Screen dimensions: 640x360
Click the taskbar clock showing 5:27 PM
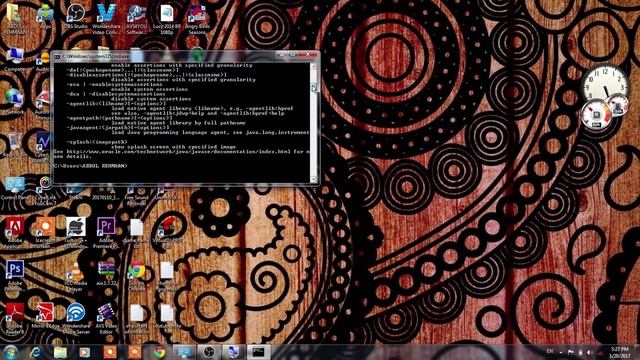coord(620,352)
